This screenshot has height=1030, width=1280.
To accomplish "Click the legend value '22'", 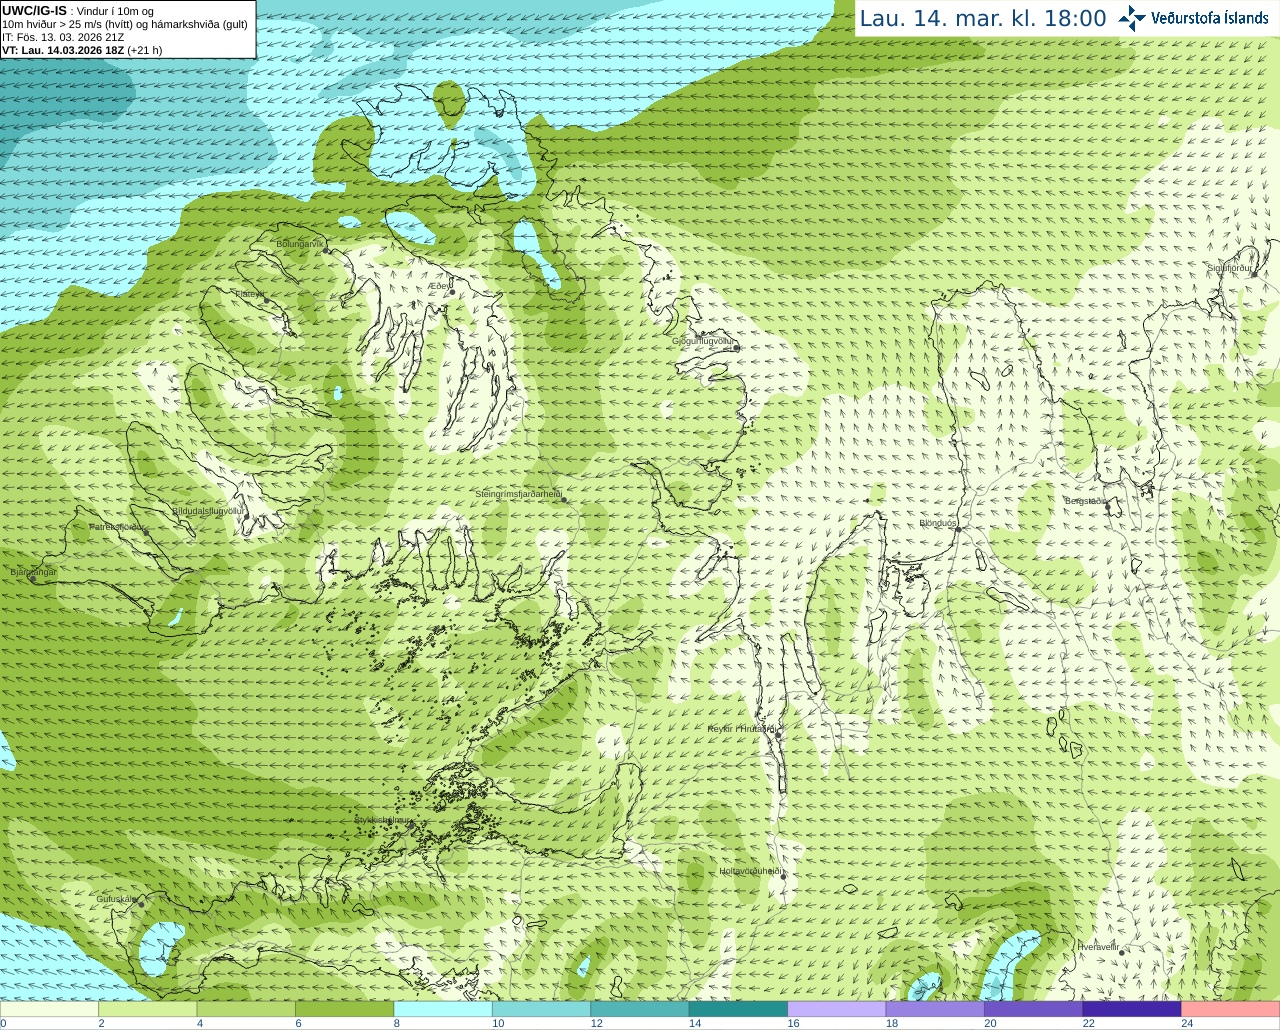I will [1088, 1023].
